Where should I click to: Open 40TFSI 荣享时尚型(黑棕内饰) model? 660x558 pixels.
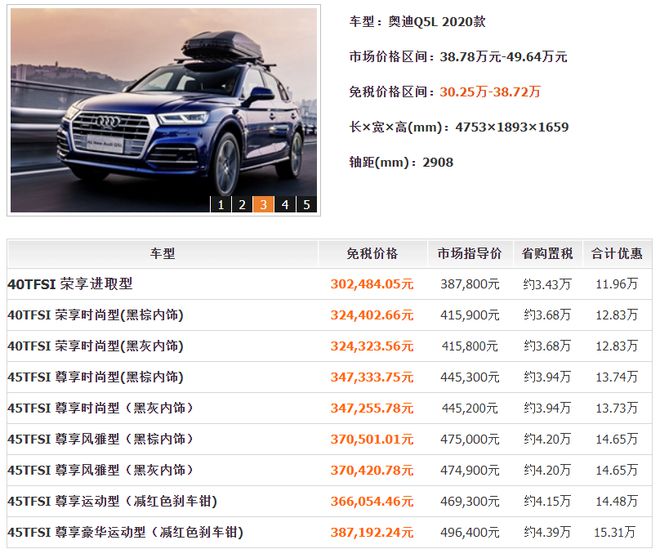(x=96, y=315)
